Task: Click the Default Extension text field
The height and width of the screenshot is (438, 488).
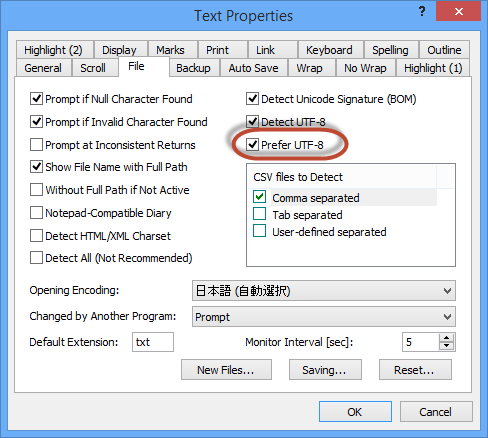Action: (153, 342)
